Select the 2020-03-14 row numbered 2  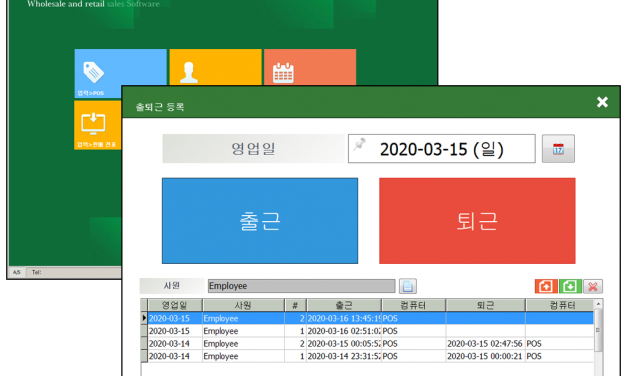(367, 344)
